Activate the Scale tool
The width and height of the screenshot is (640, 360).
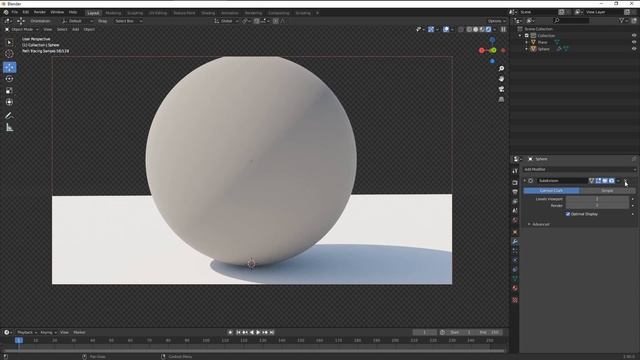[x=9, y=91]
